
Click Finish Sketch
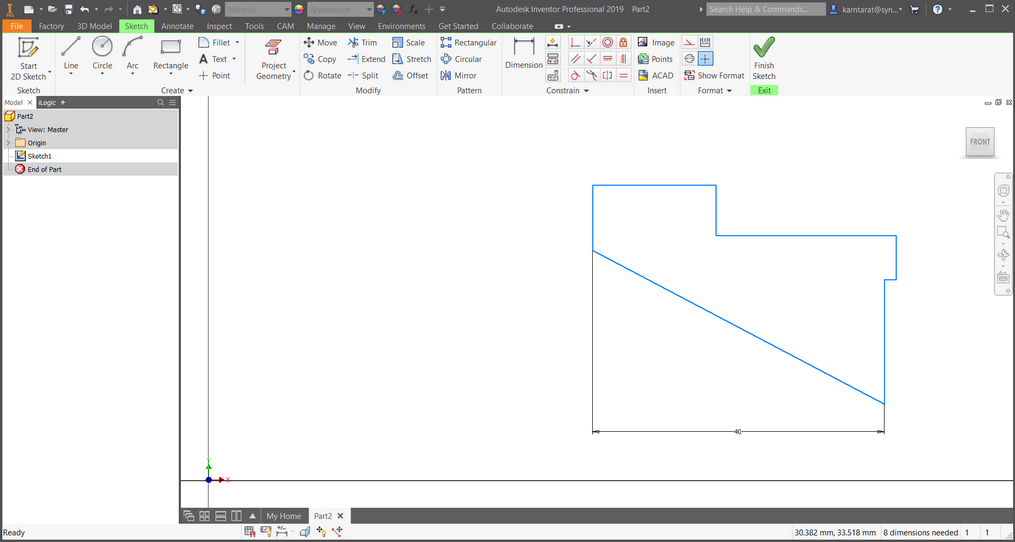[764, 58]
